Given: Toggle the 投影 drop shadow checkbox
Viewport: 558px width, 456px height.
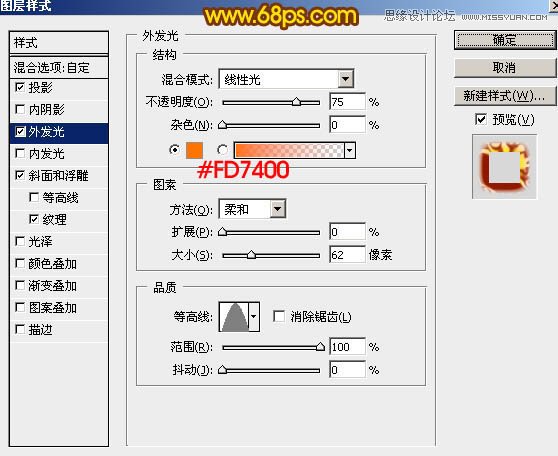Looking at the screenshot, I should click(20, 87).
